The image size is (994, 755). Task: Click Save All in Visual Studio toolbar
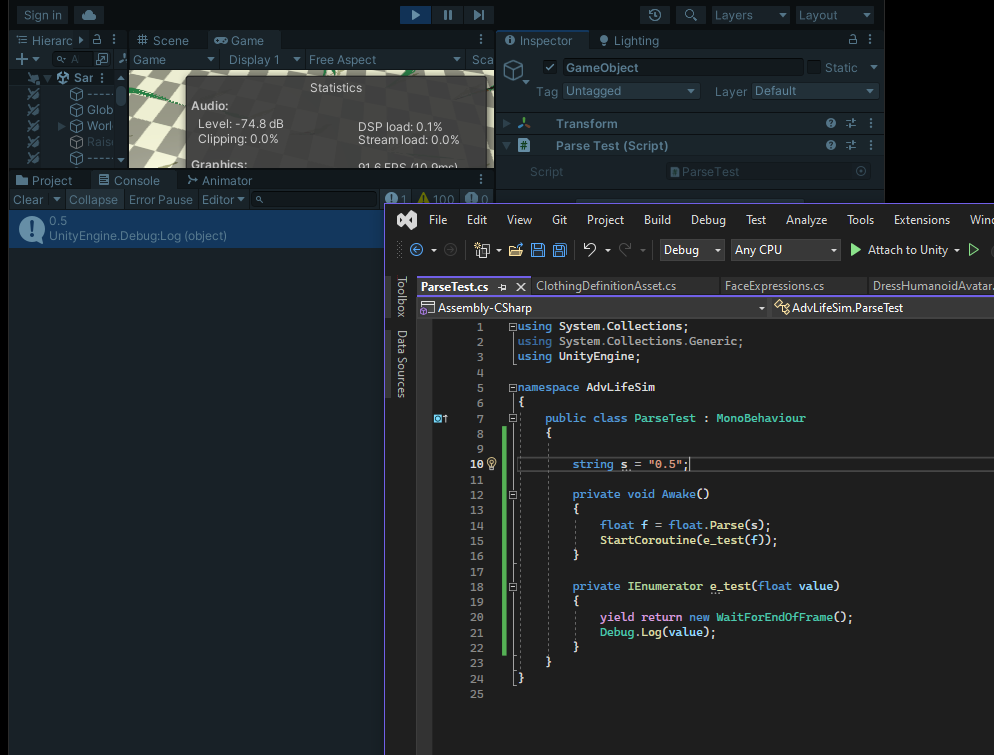(x=558, y=250)
